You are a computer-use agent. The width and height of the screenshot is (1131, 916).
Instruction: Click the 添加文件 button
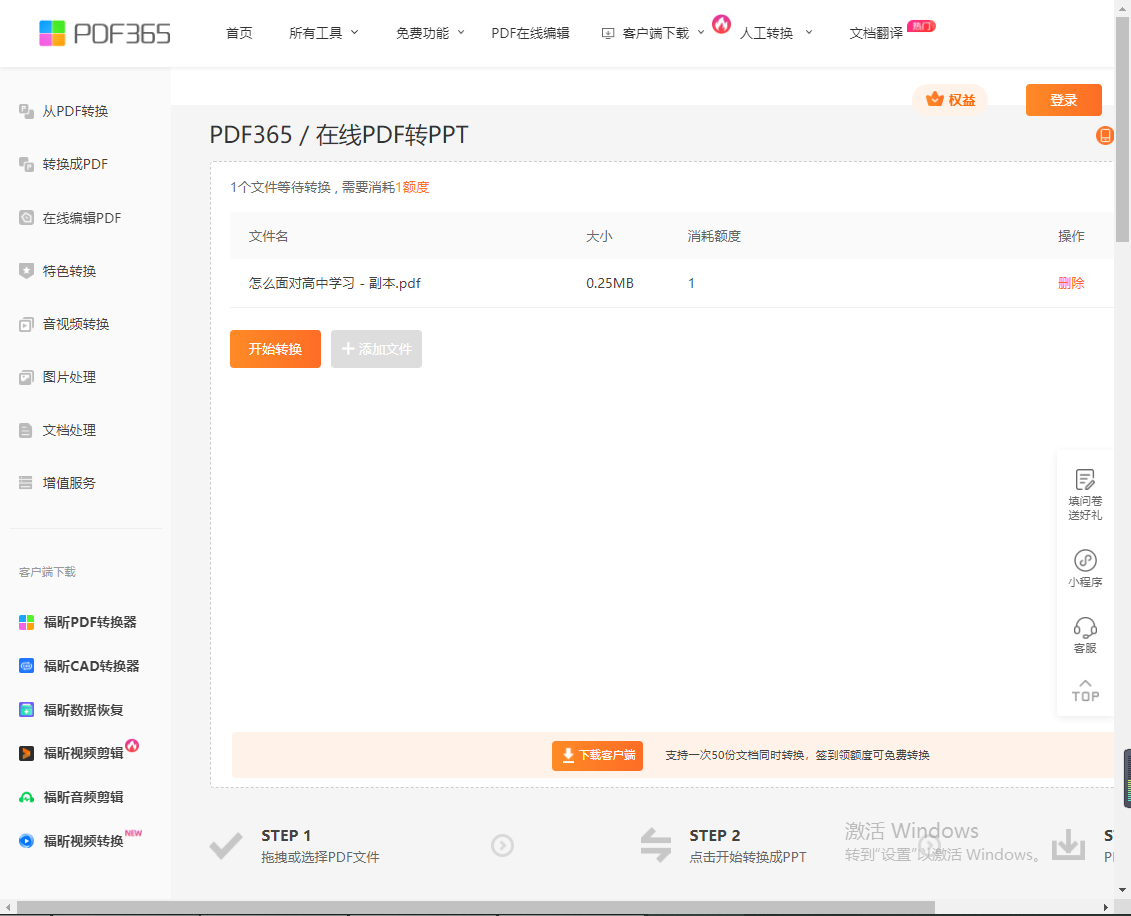376,349
